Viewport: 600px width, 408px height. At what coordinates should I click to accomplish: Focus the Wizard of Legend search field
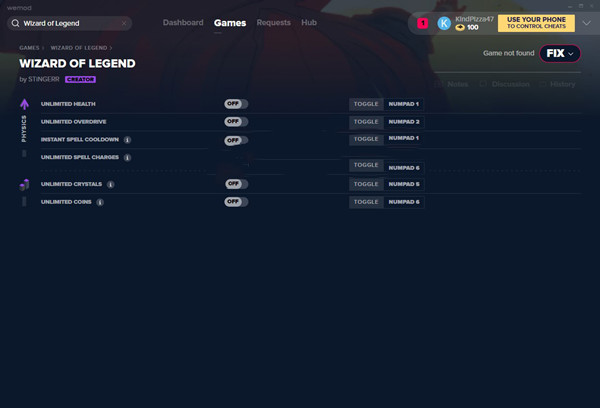(x=70, y=23)
